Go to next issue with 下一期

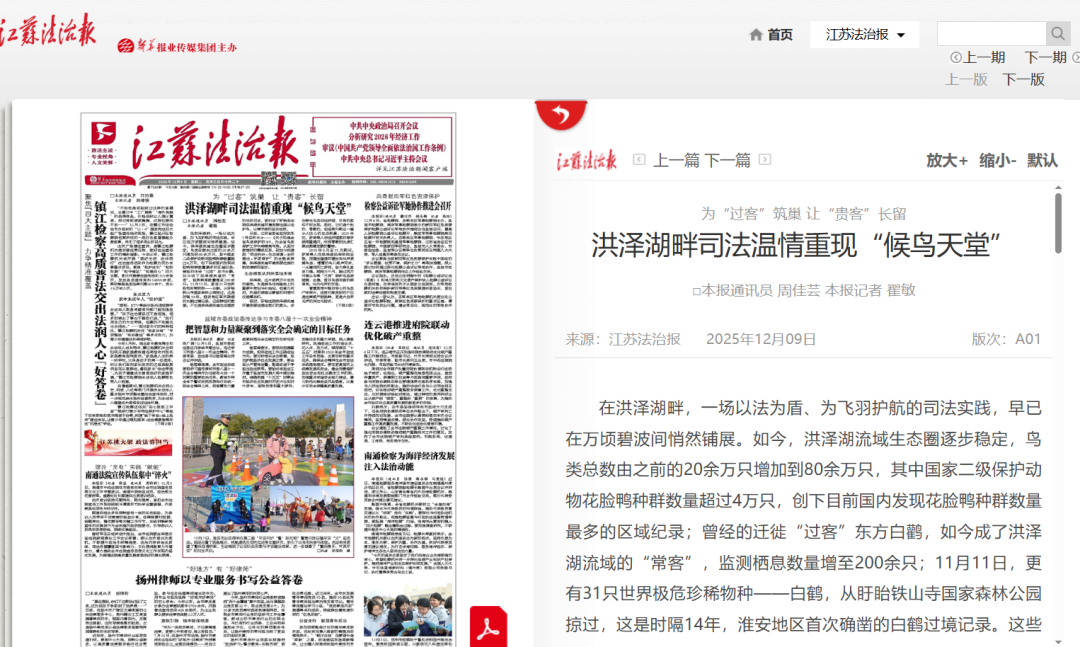1045,58
